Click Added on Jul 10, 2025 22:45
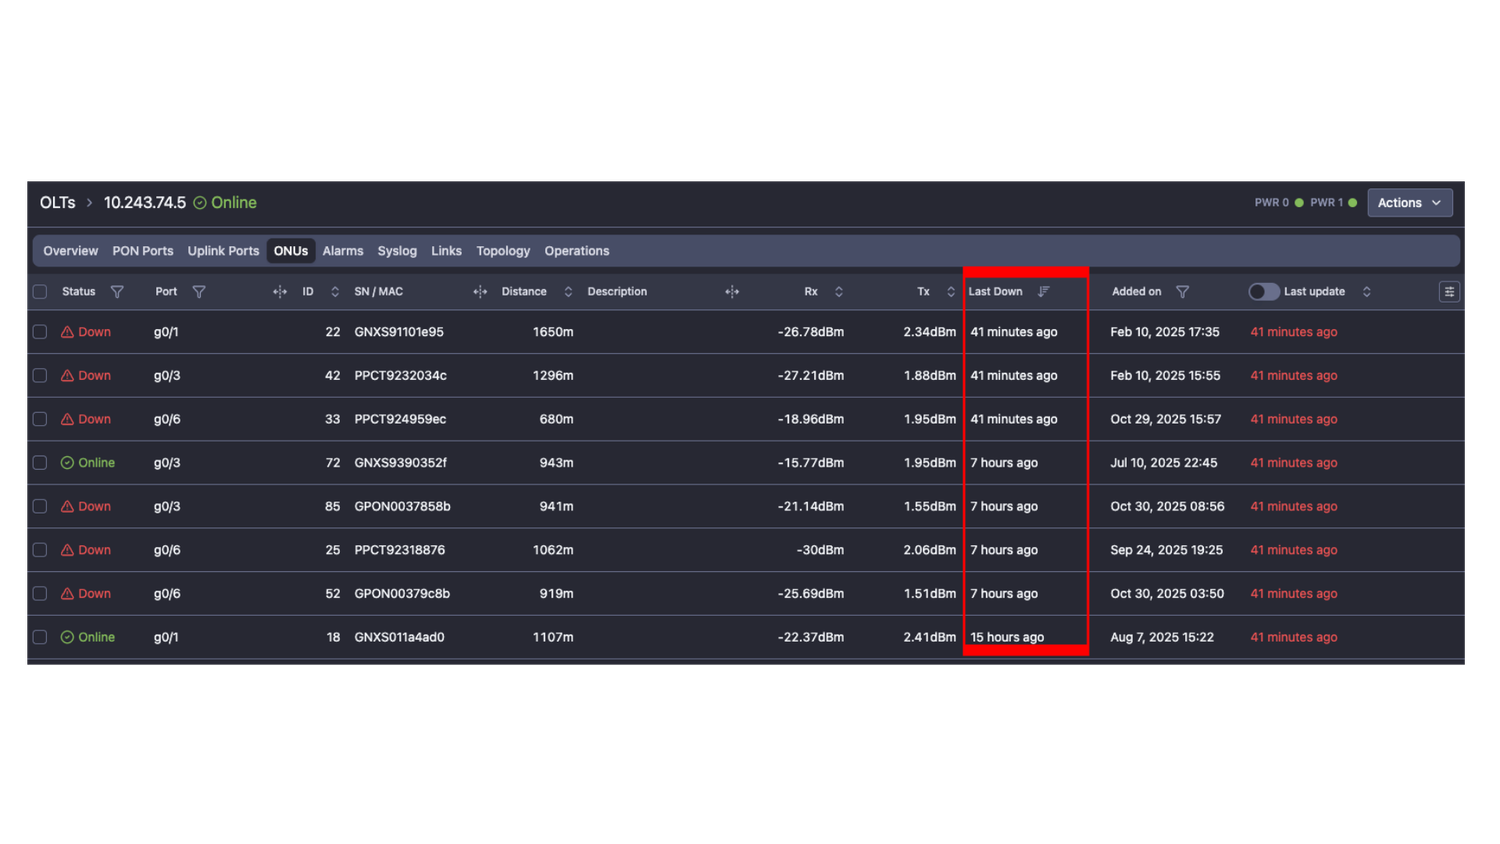 1164,463
